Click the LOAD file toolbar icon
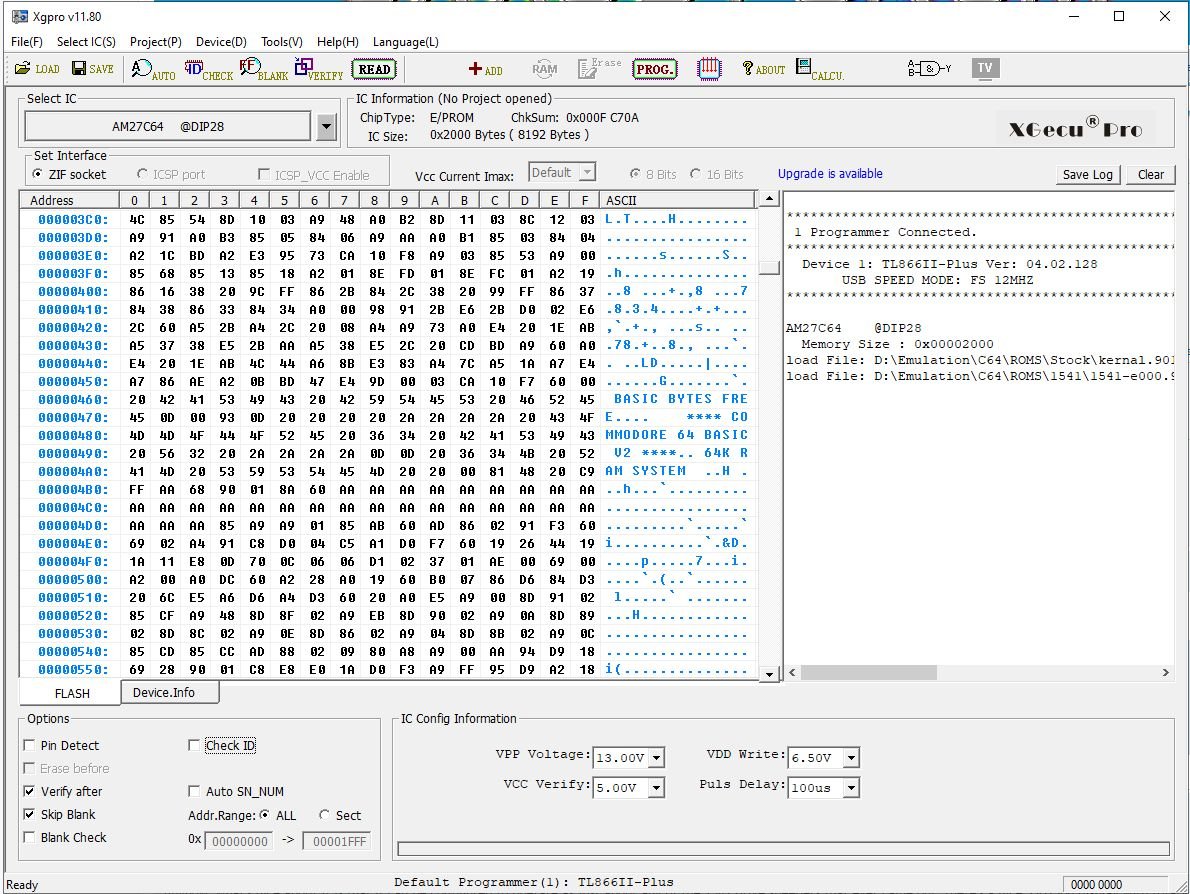 (36, 69)
